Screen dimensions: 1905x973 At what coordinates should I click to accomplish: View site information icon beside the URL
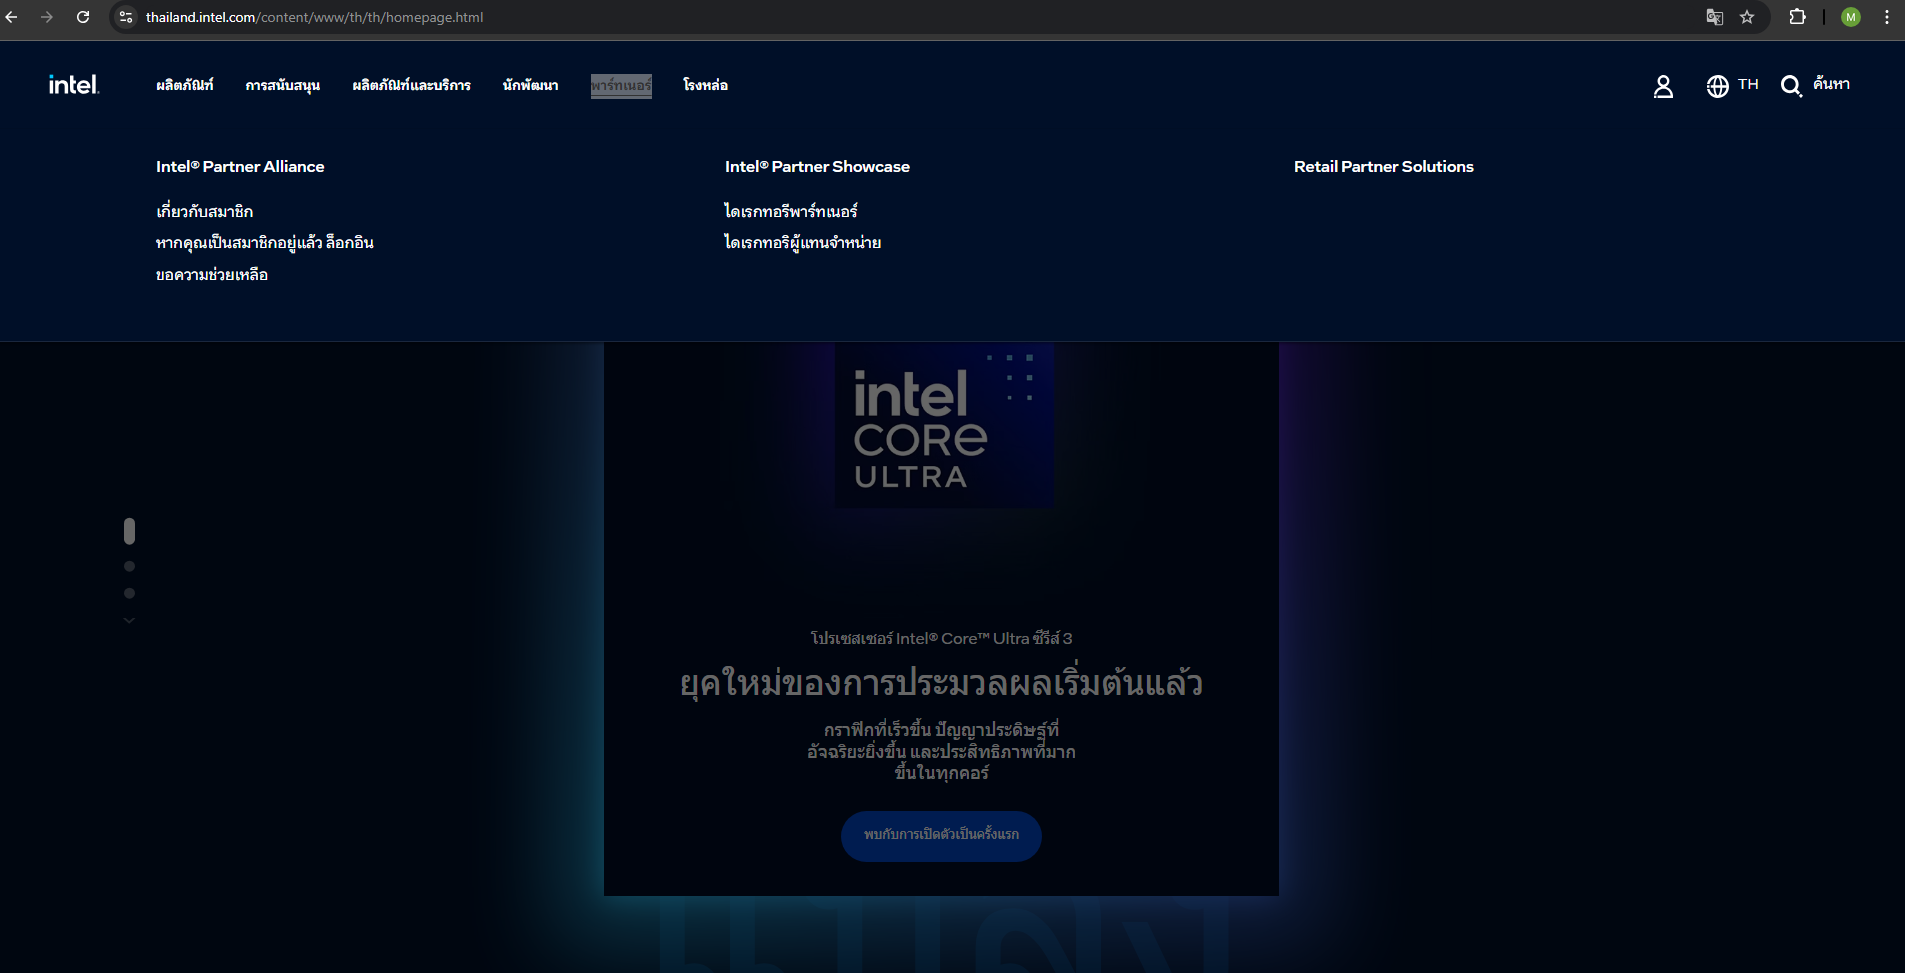point(126,17)
